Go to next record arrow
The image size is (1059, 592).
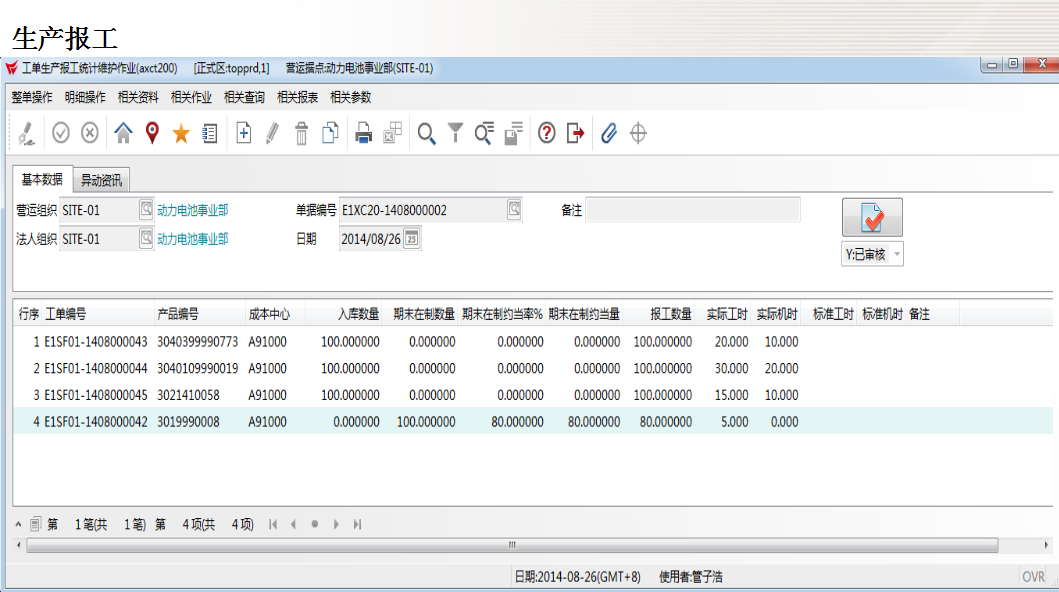pos(336,524)
